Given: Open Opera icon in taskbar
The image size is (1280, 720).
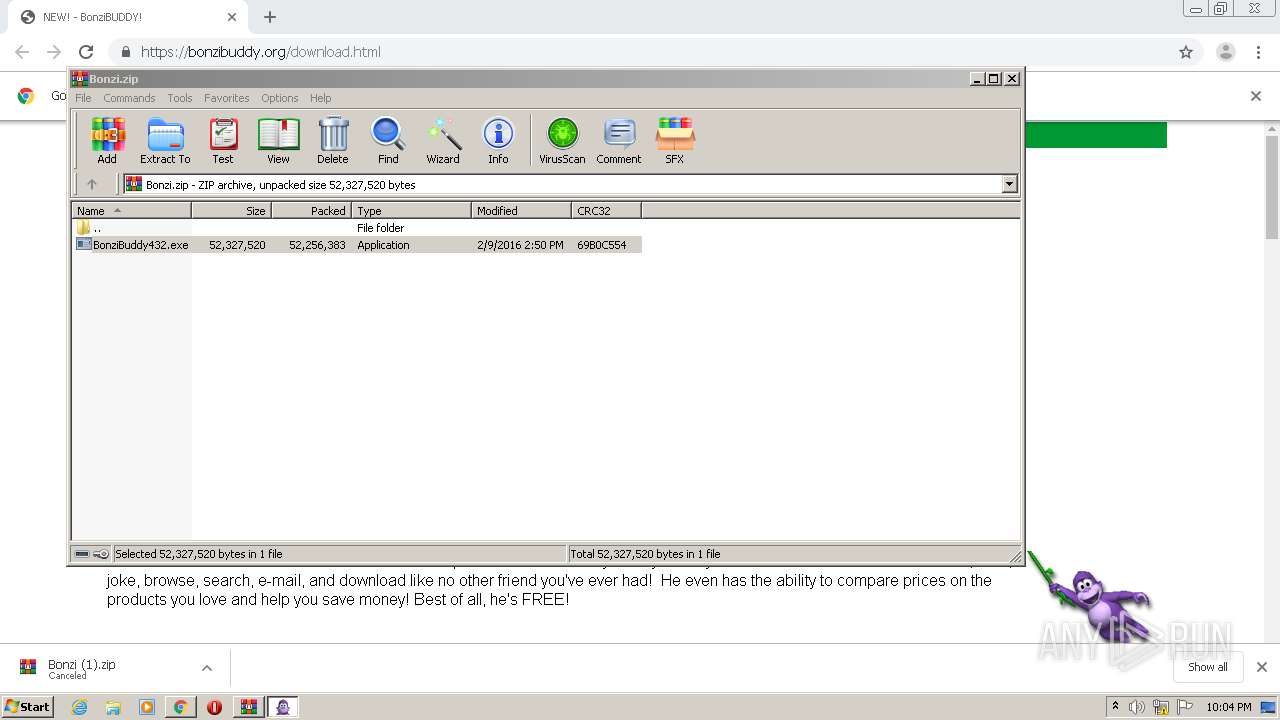Looking at the screenshot, I should [214, 707].
